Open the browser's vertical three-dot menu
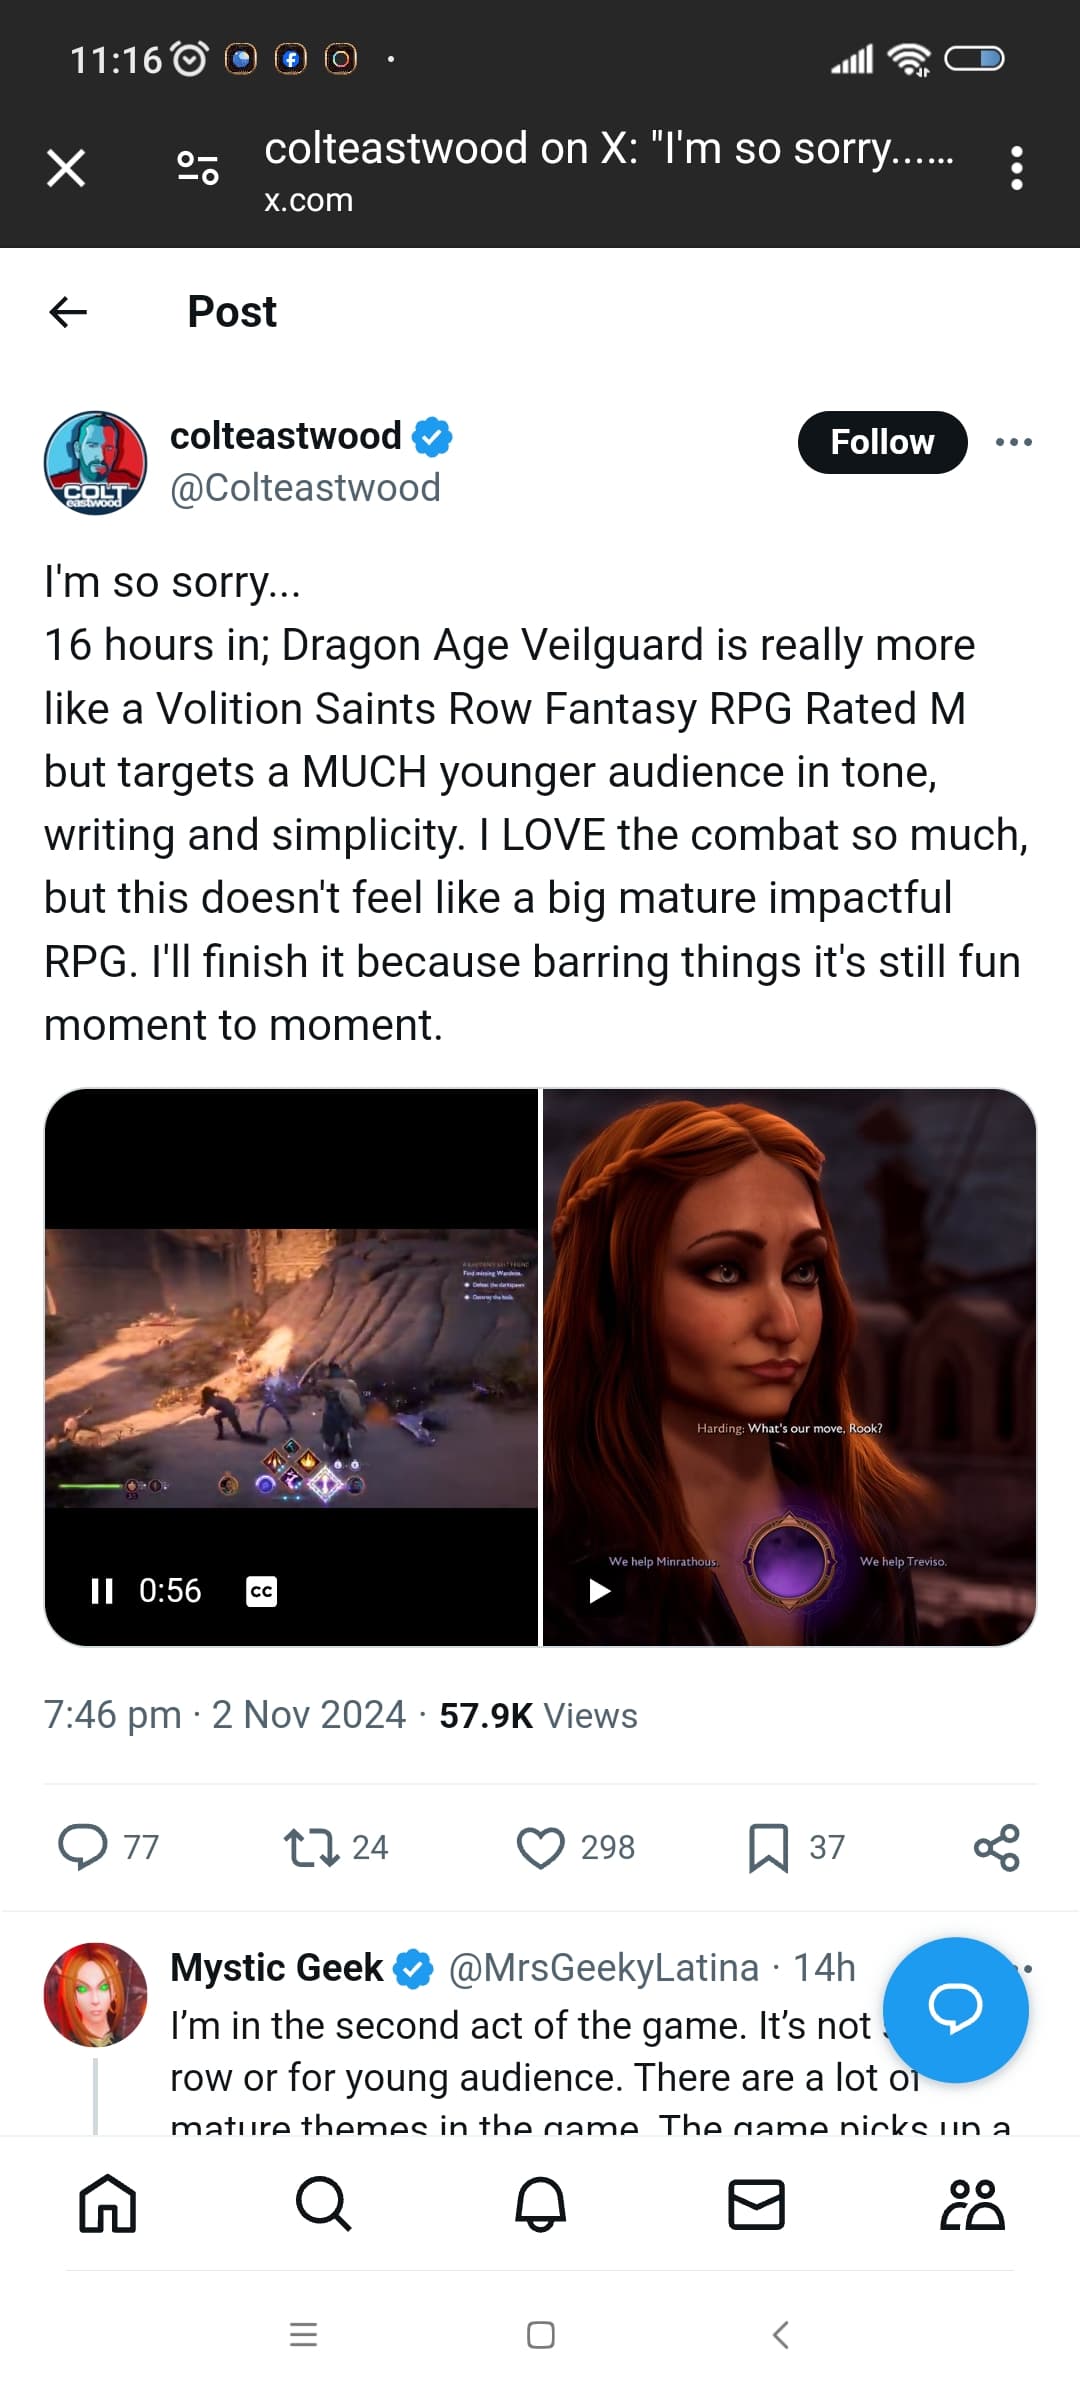 point(1017,168)
